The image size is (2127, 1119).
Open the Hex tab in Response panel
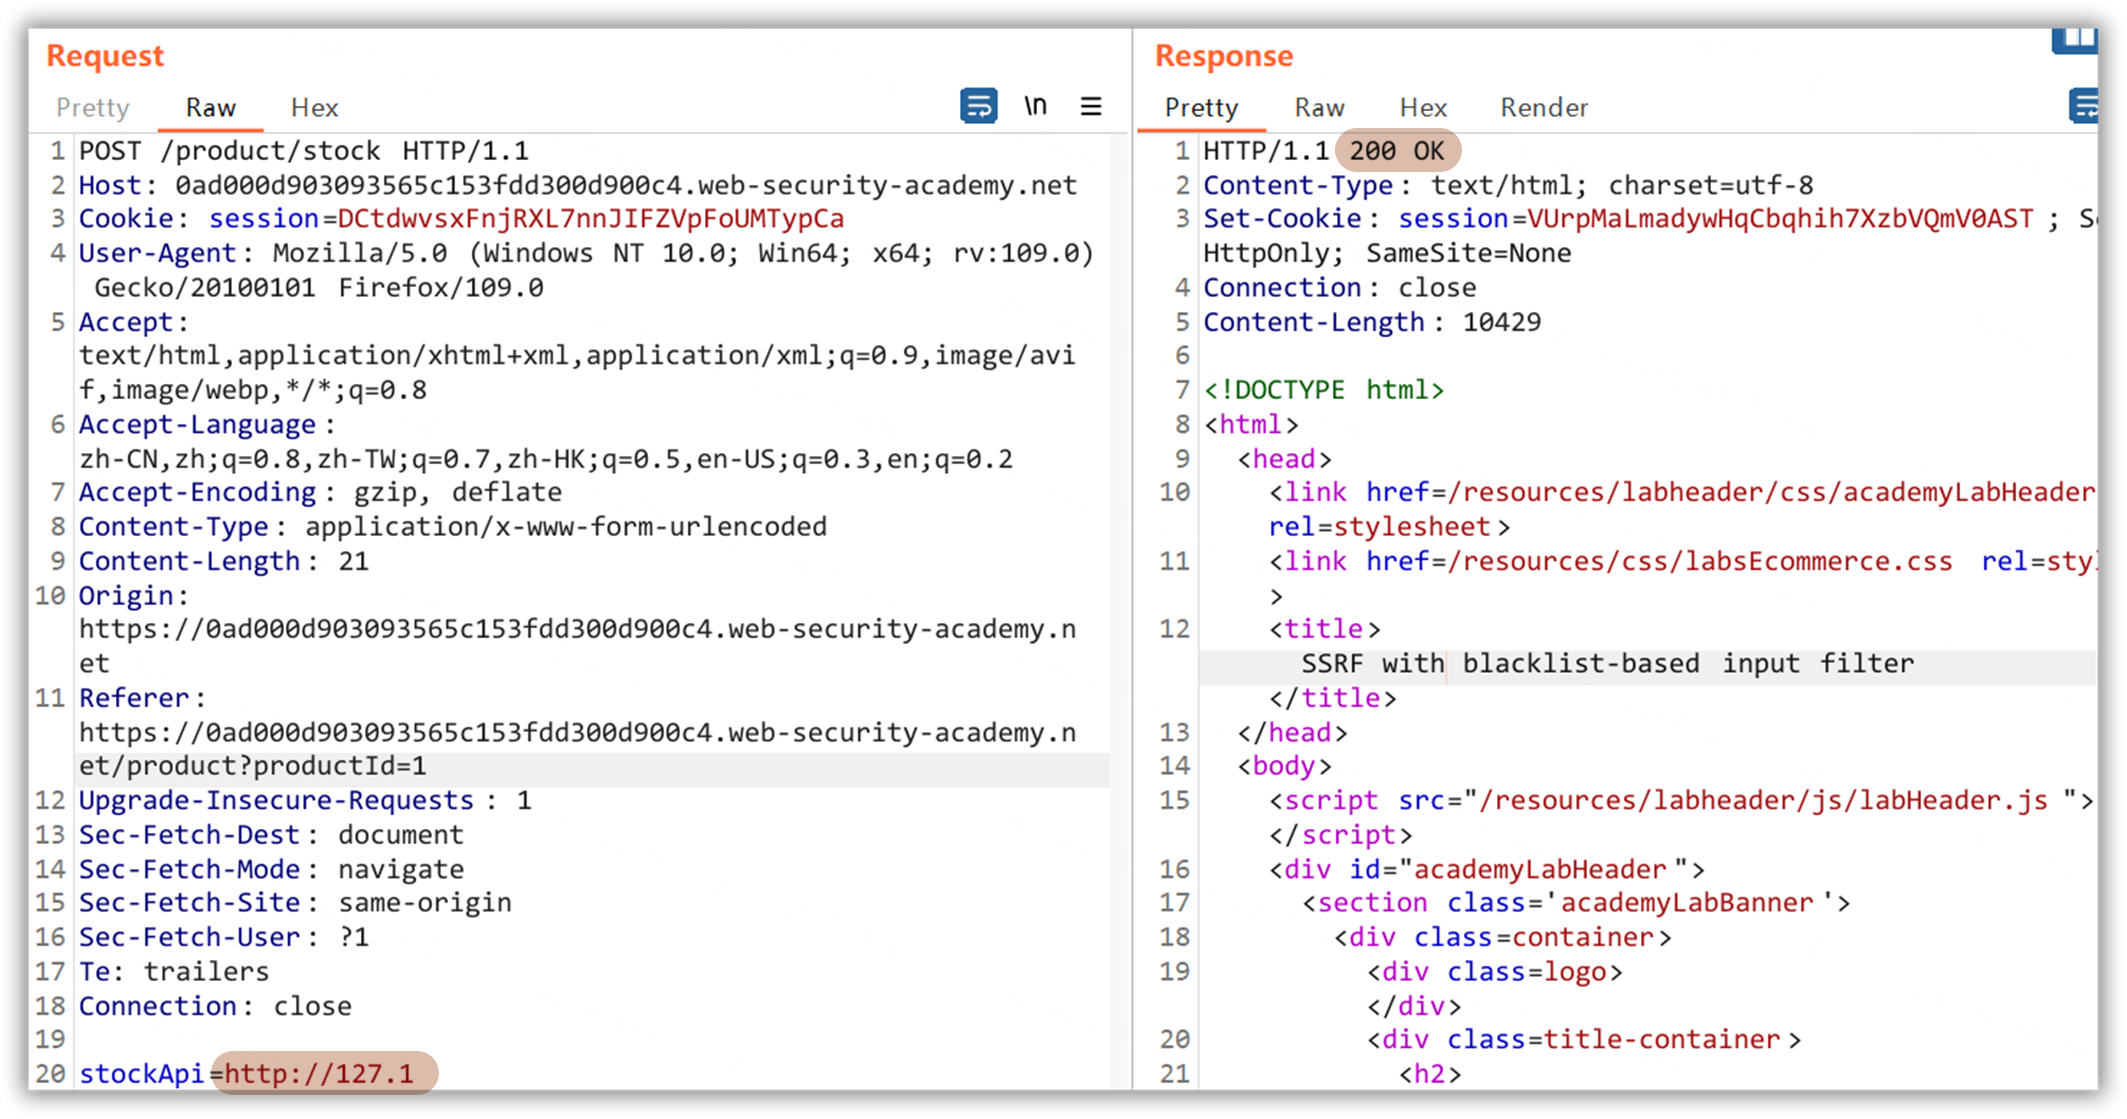(1422, 107)
